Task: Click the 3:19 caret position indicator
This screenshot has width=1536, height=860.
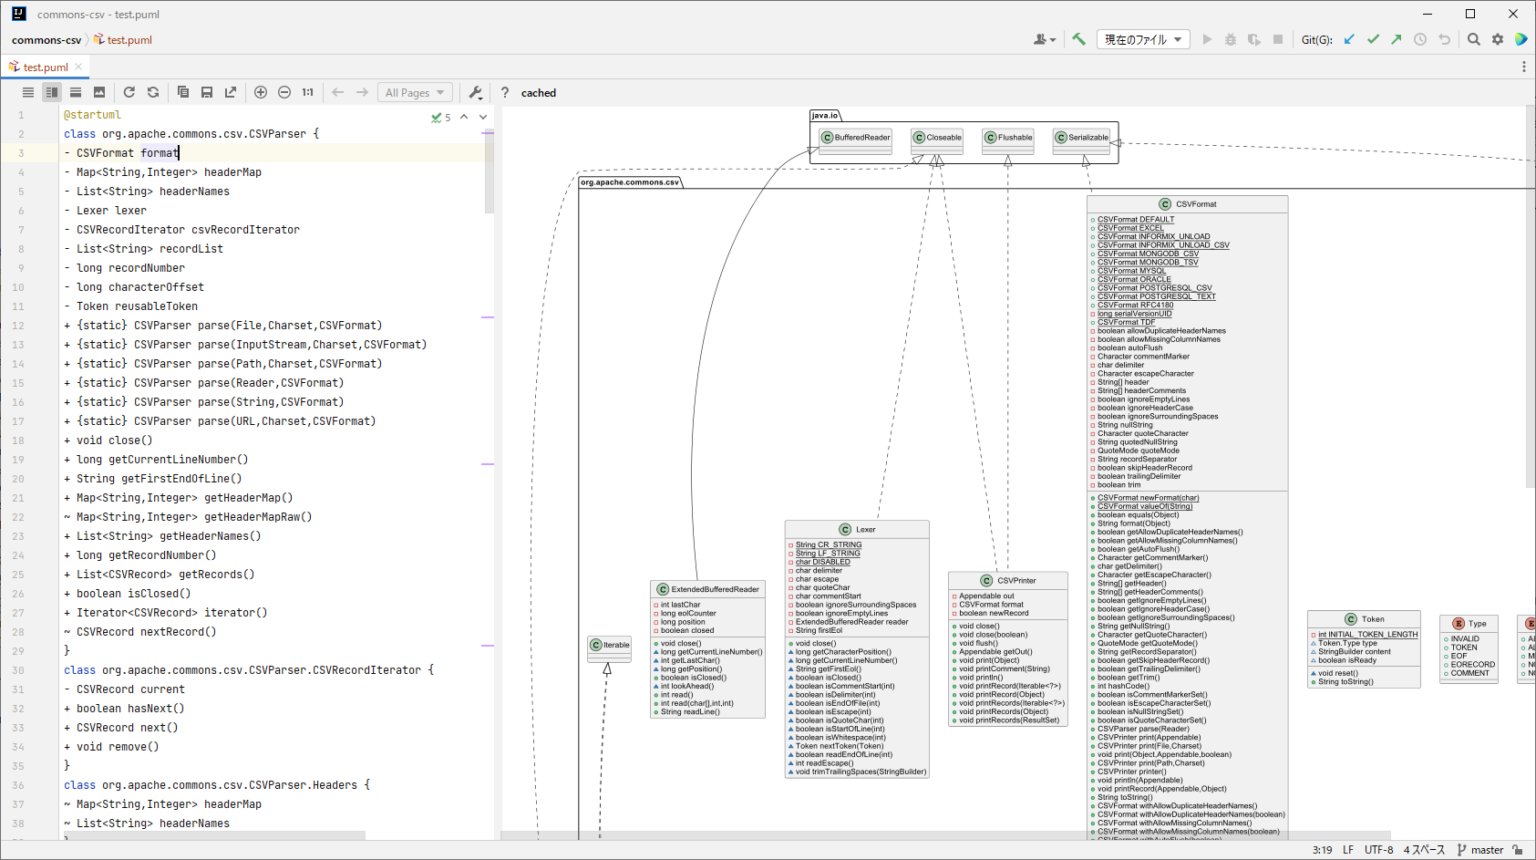Action: (x=1320, y=849)
